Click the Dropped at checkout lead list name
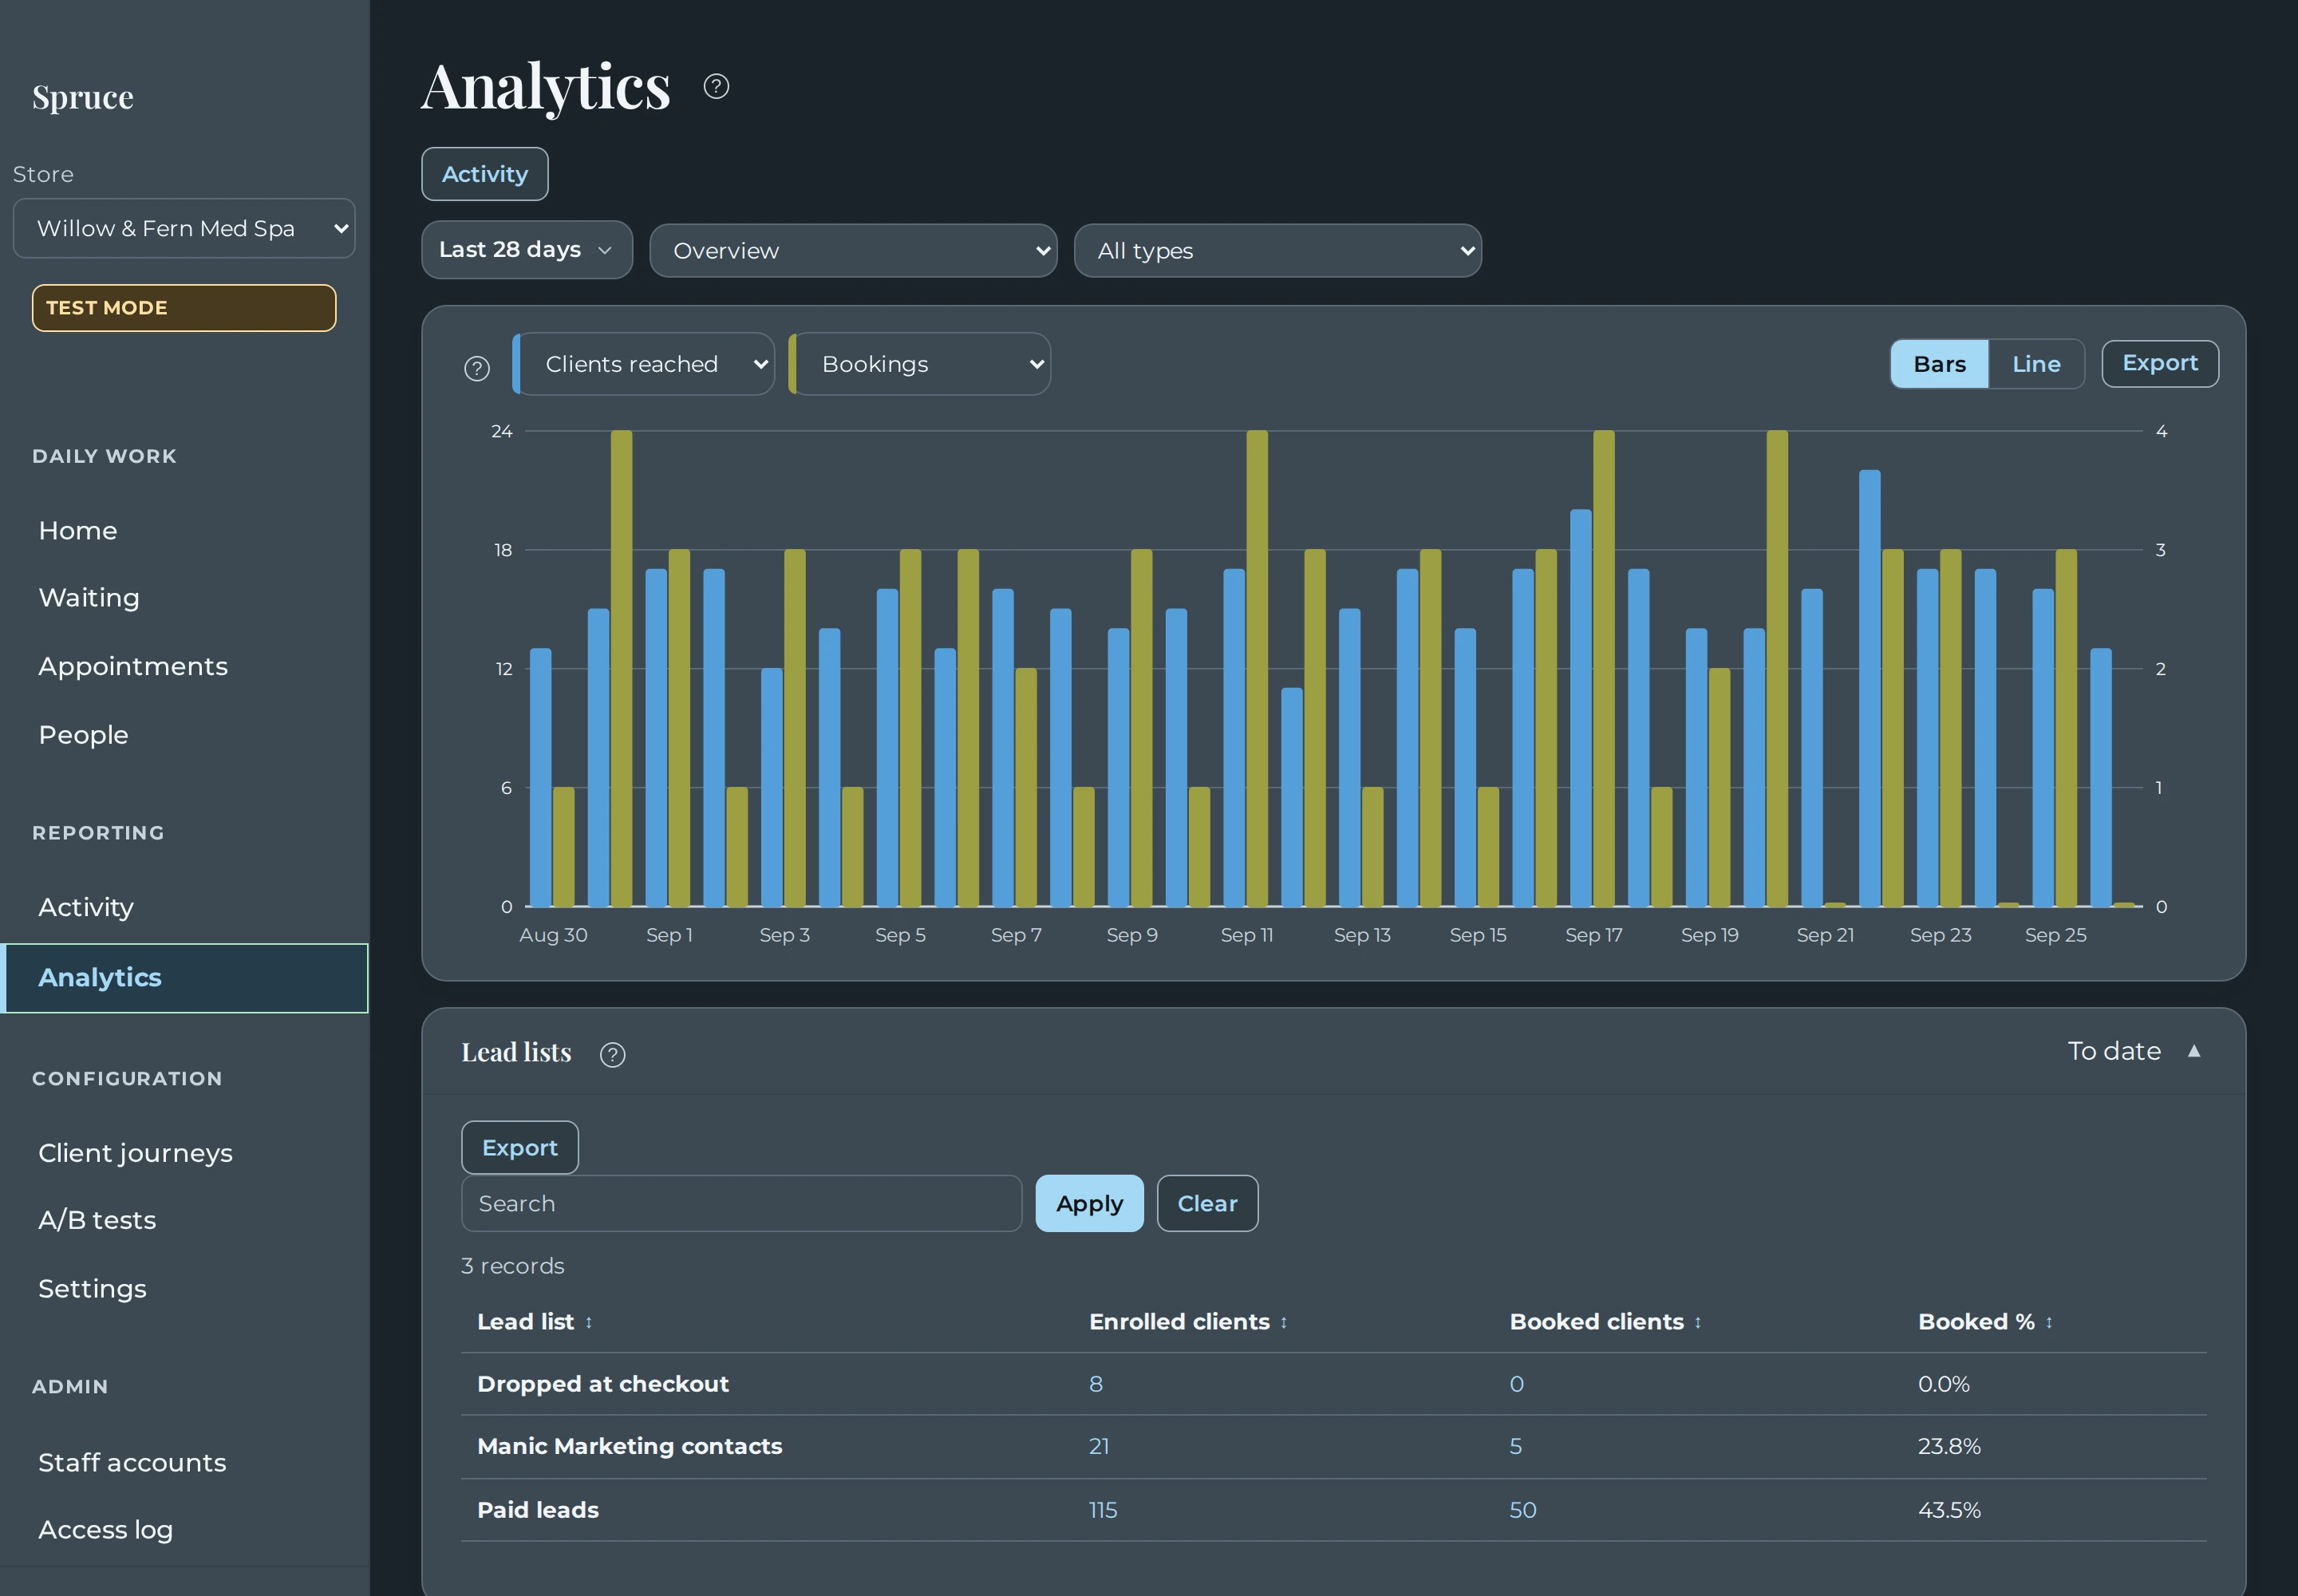 tap(603, 1384)
